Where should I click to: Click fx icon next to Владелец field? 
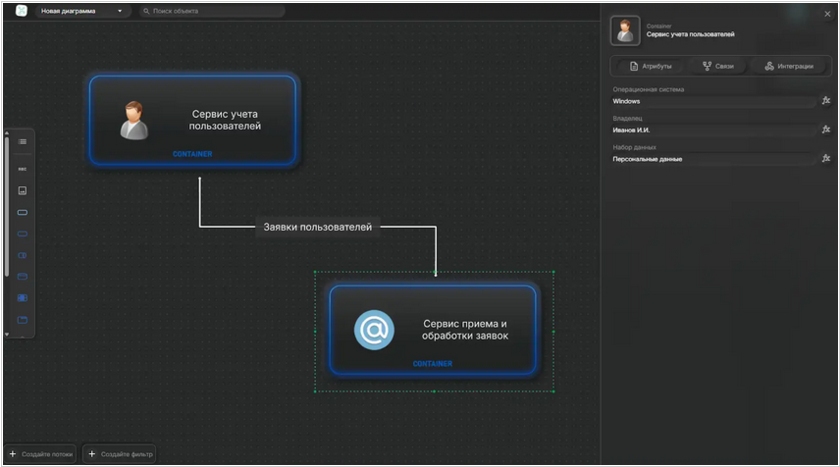click(x=825, y=130)
